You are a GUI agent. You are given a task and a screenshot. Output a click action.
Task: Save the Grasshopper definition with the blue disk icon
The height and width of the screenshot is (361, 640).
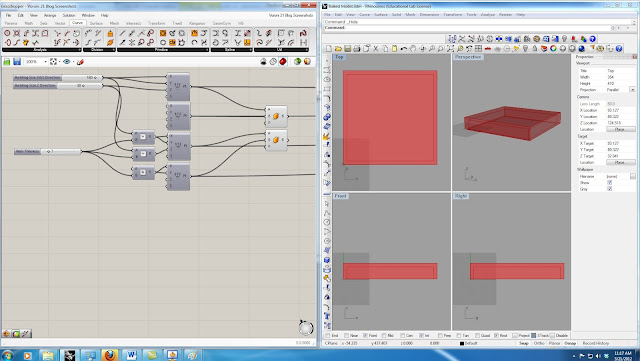(17, 62)
